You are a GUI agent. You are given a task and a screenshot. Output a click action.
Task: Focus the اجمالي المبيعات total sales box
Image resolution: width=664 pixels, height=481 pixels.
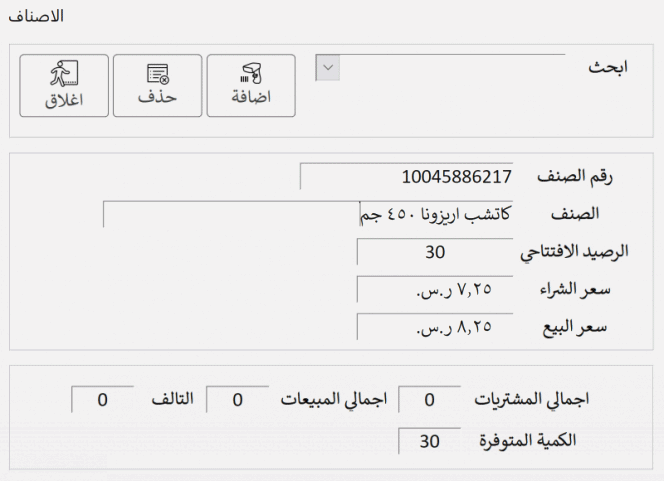(237, 400)
